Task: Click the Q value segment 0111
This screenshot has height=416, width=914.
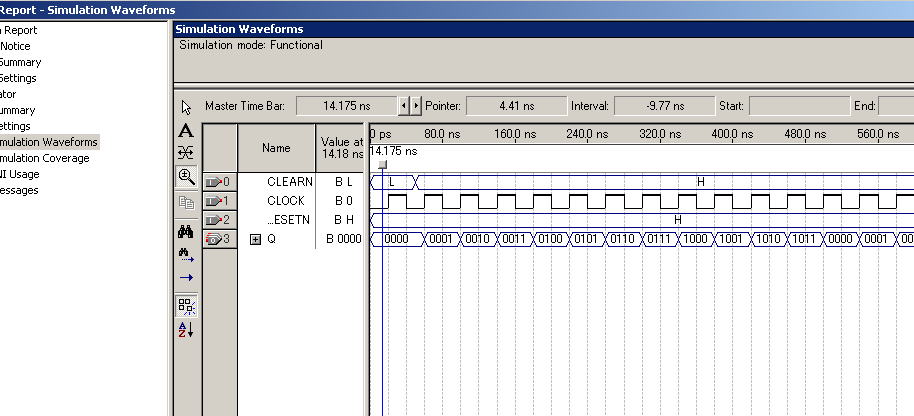Action: 659,239
